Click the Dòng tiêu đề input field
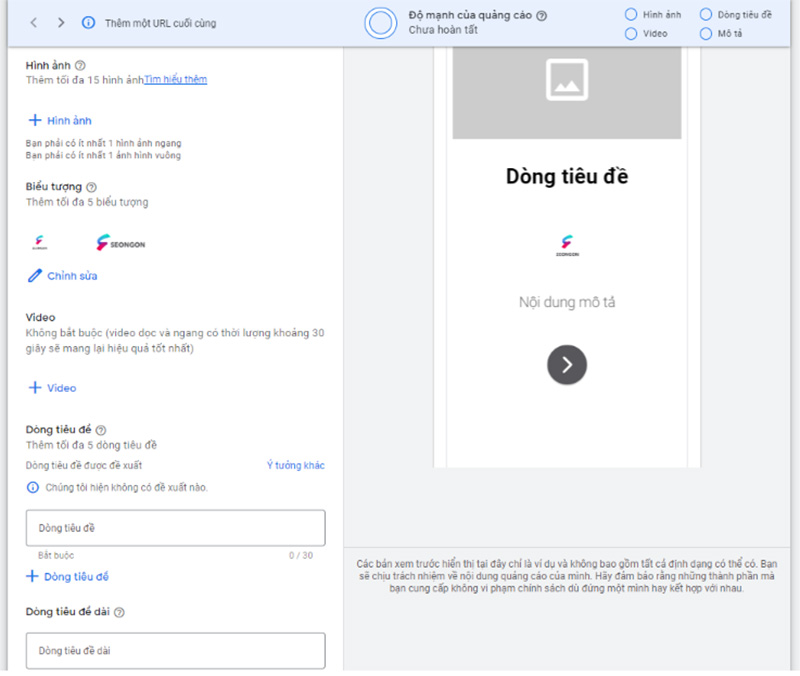Viewport: 800px width, 676px height. coord(176,528)
